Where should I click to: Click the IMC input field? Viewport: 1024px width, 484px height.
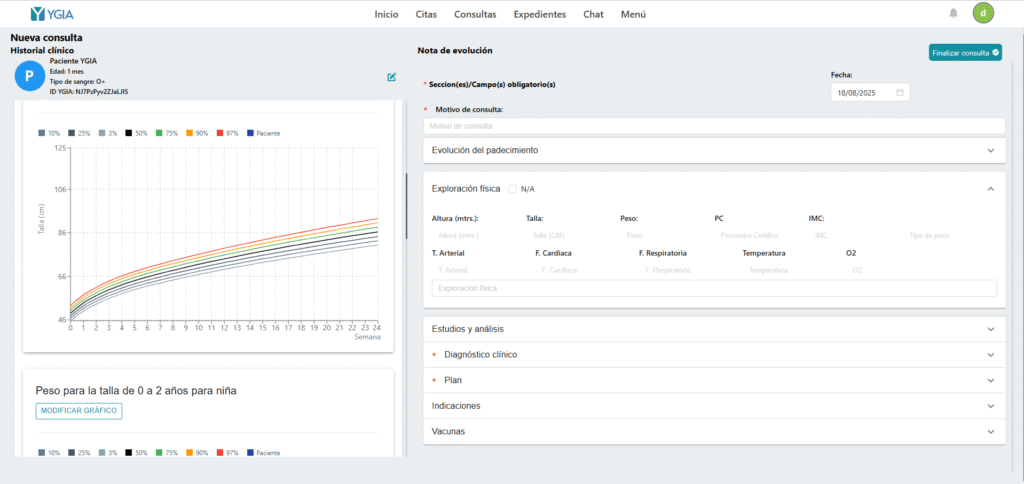(852, 236)
